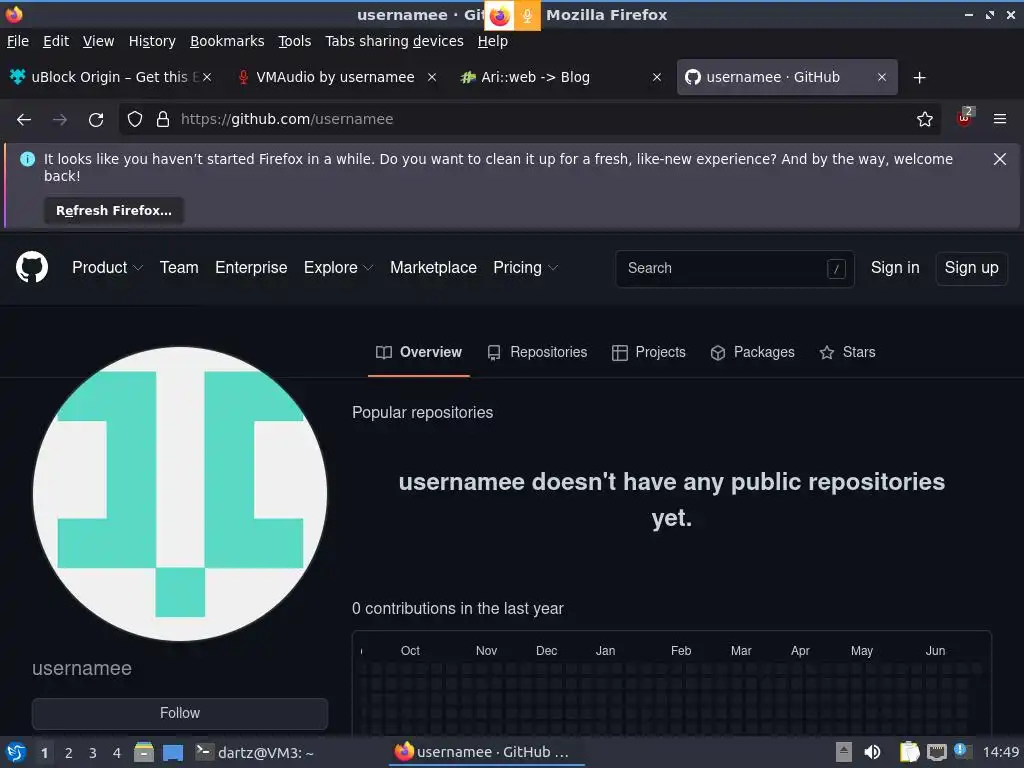
Task: Open the network monitor tray icon
Action: (936, 752)
